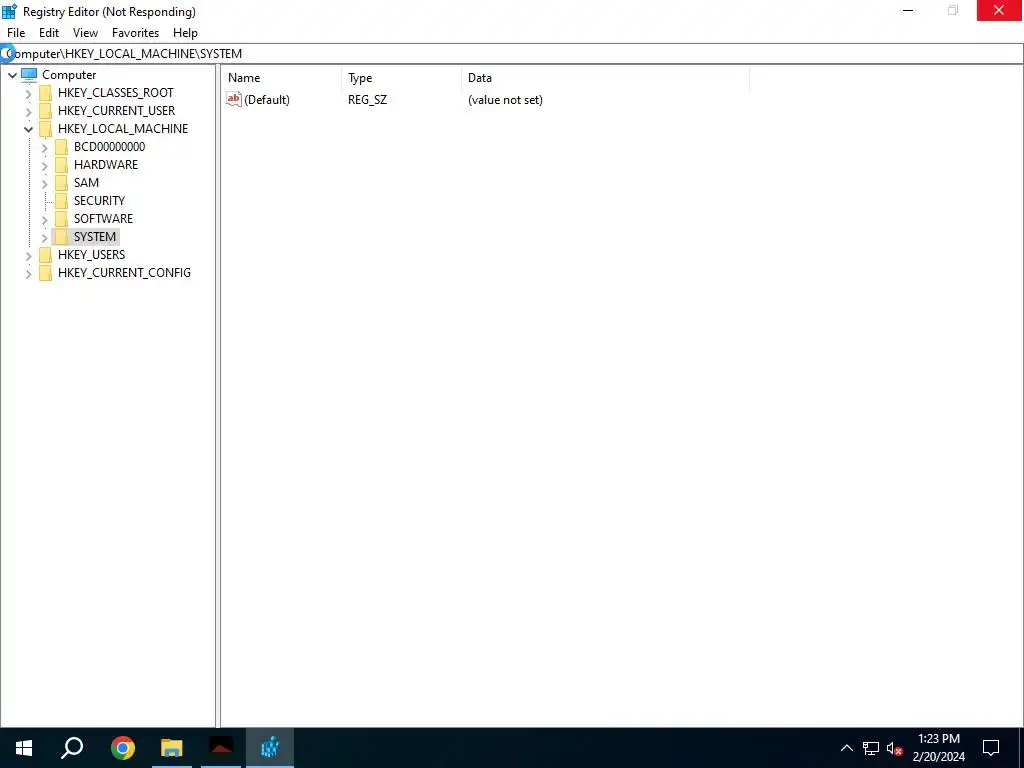Show hidden system tray icons
Viewport: 1024px width, 768px height.
tap(846, 748)
